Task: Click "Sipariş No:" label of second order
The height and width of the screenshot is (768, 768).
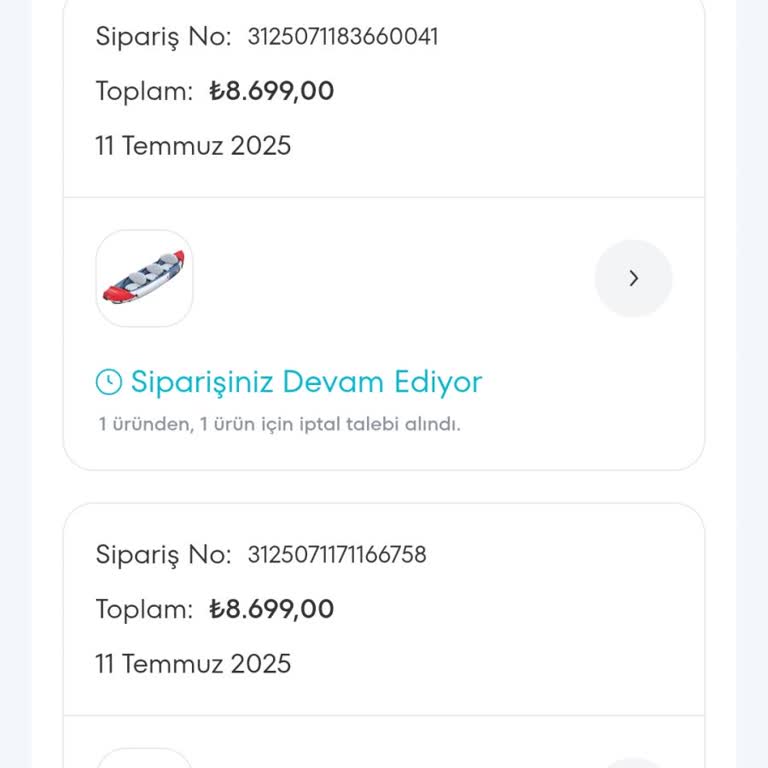Action: 163,555
